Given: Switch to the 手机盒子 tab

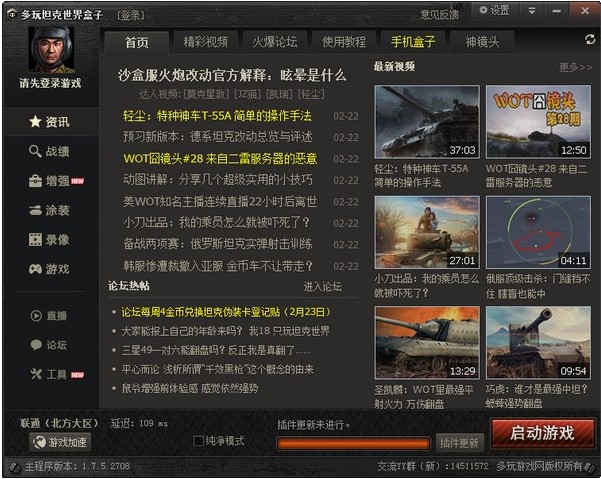Looking at the screenshot, I should point(413,42).
